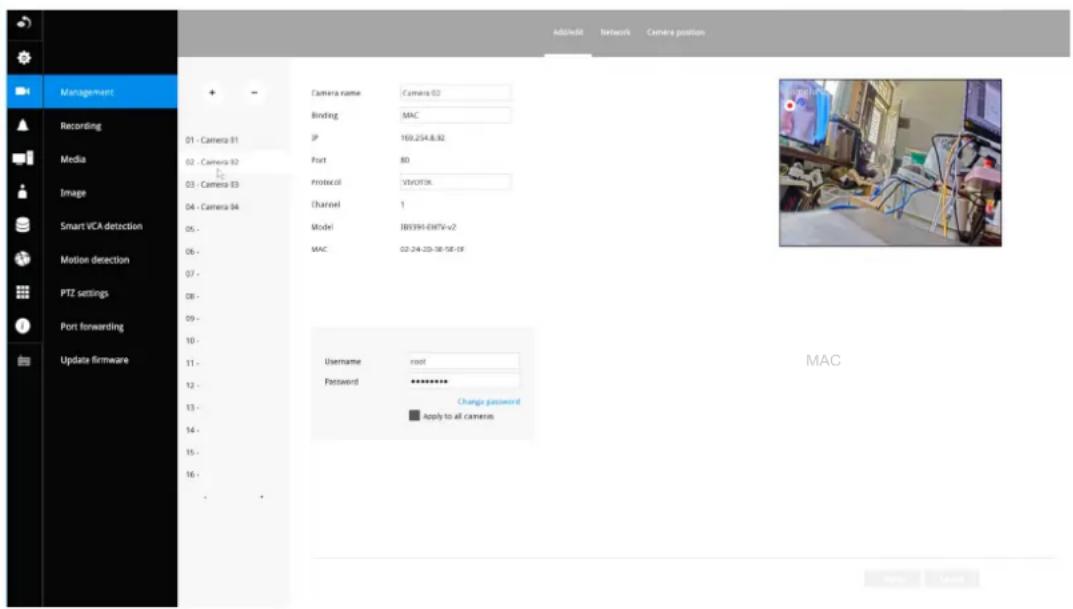Select empty camera slot 05

[192, 229]
